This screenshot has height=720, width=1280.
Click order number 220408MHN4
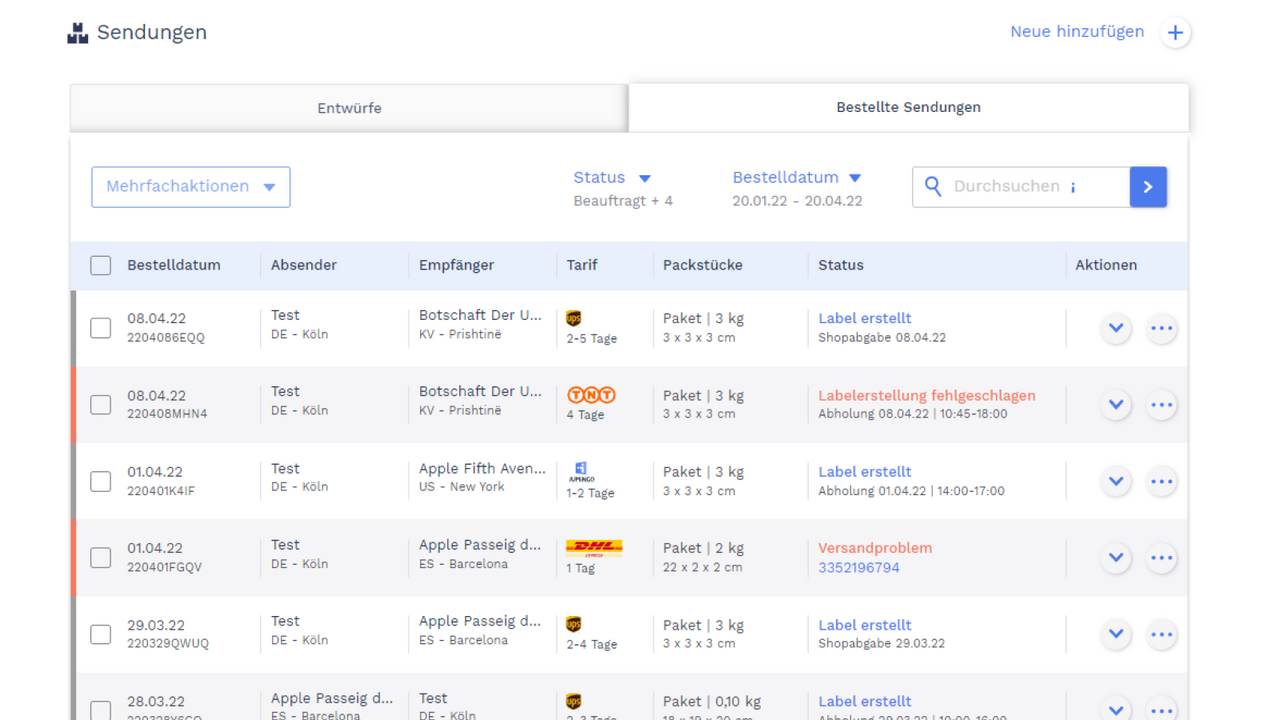[x=167, y=414]
